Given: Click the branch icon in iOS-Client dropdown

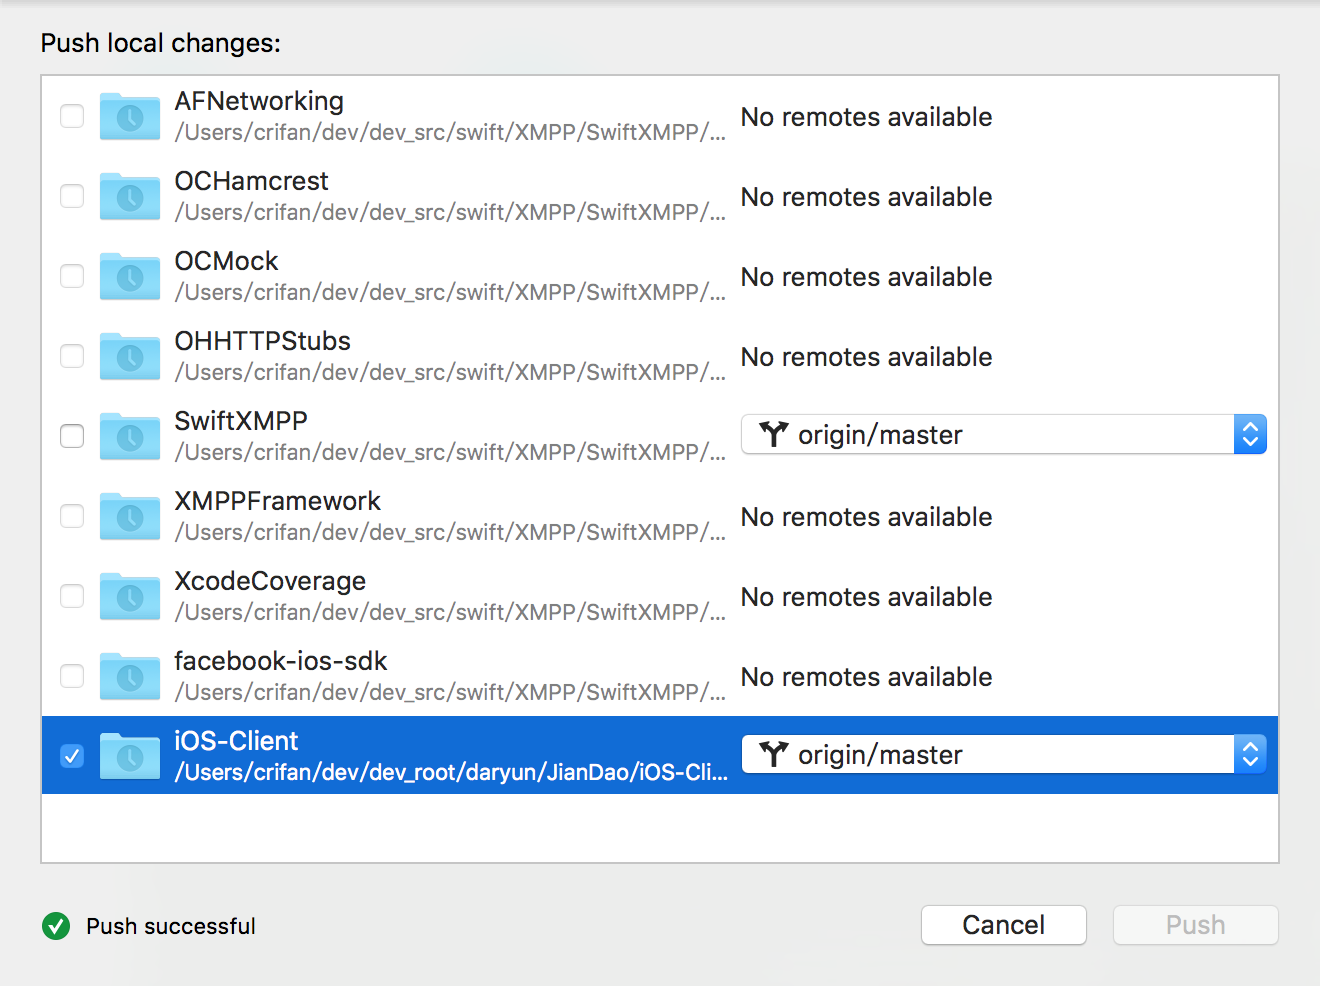Looking at the screenshot, I should [774, 754].
